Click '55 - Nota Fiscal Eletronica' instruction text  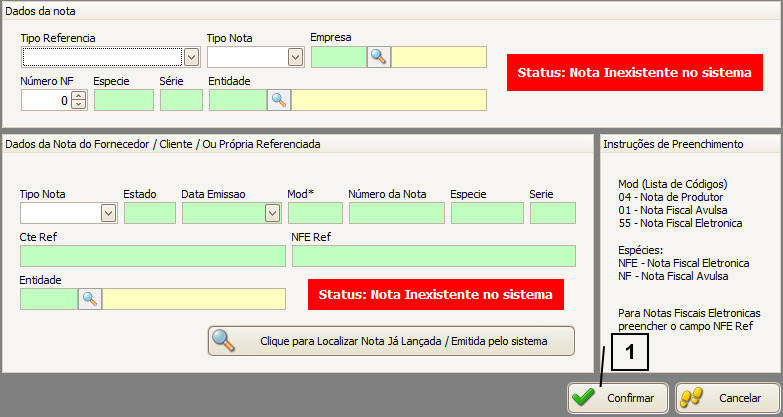680,223
